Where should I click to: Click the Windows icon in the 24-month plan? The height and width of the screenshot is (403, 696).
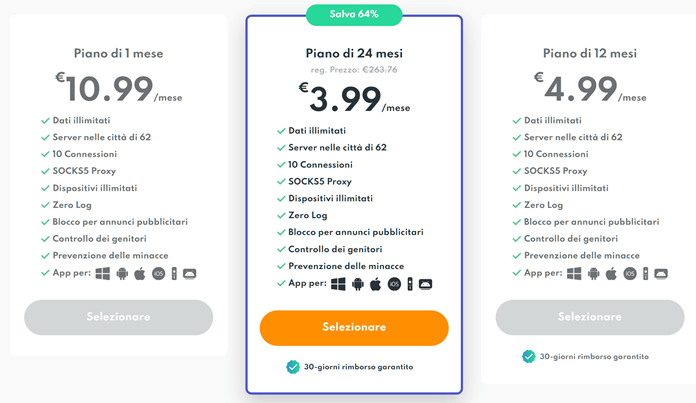pyautogui.click(x=337, y=284)
